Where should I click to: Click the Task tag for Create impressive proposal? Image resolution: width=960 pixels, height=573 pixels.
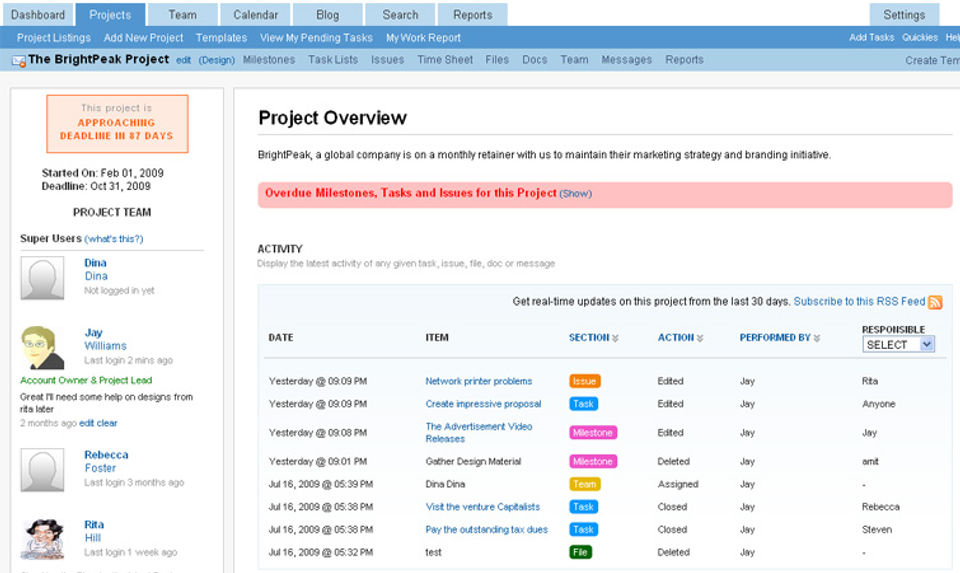click(x=583, y=404)
